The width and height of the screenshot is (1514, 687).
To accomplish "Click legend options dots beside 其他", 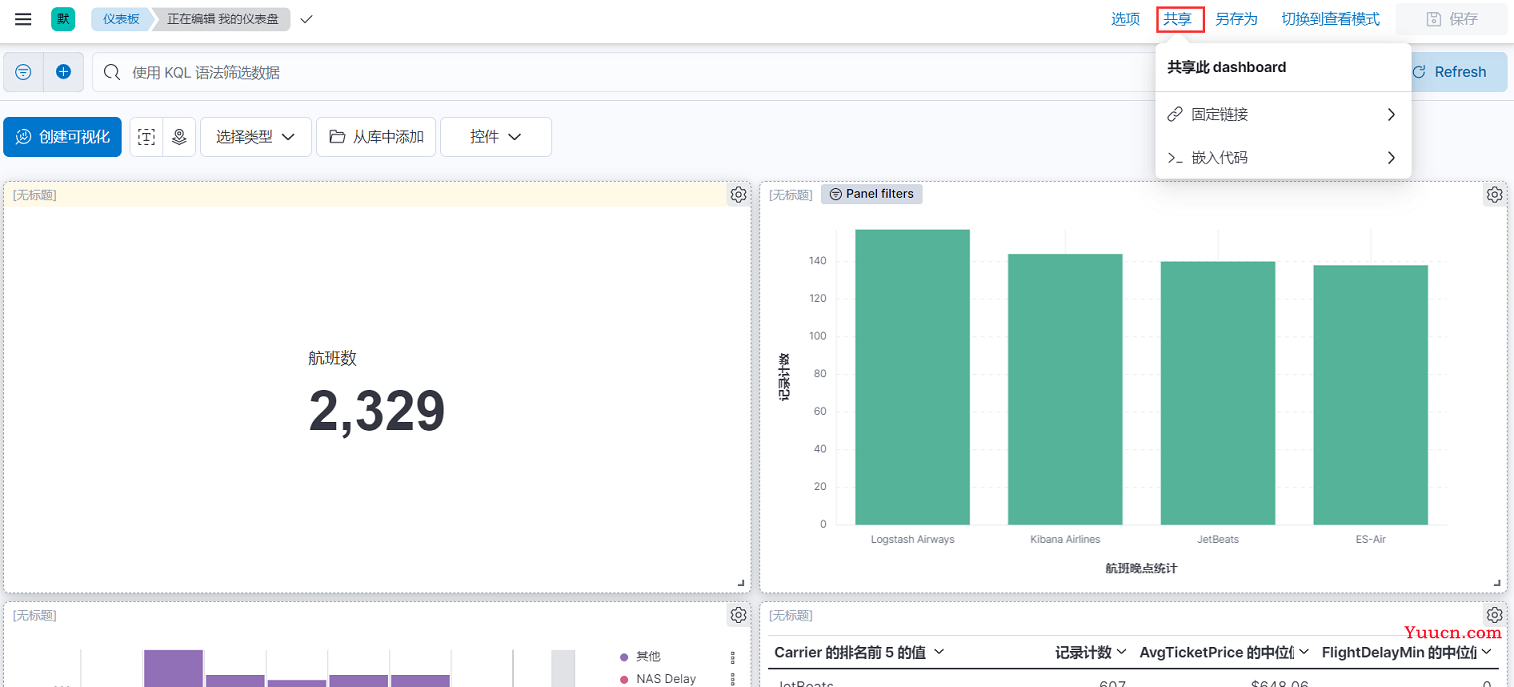I will [733, 657].
